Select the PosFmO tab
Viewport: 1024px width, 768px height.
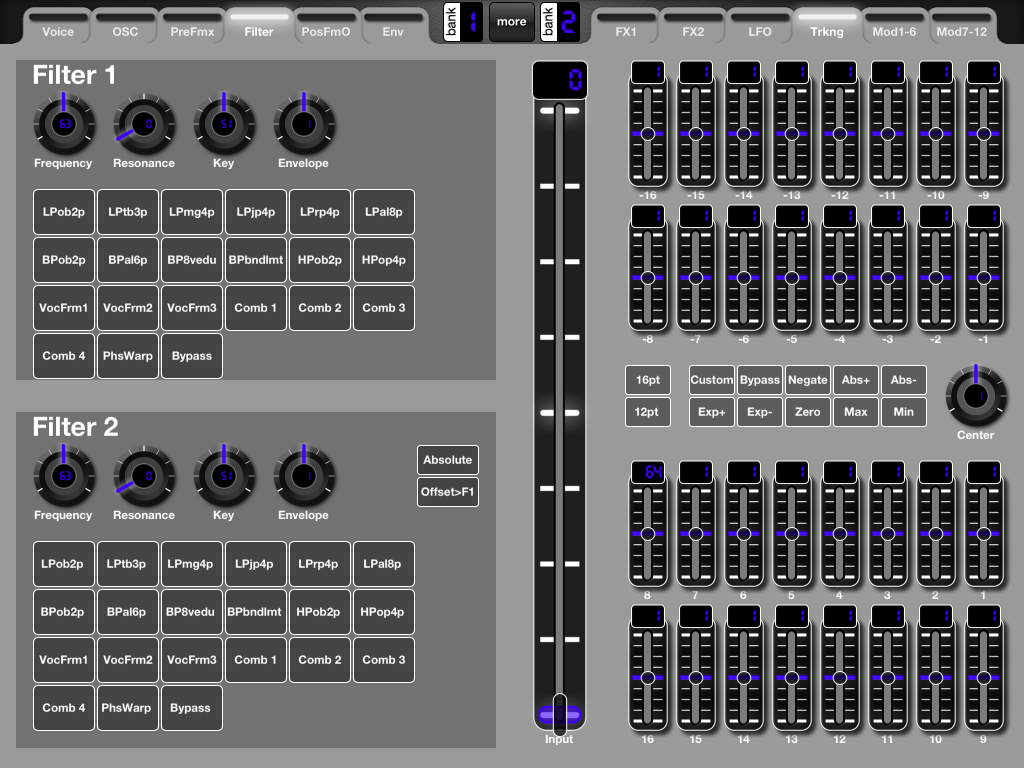pos(326,26)
